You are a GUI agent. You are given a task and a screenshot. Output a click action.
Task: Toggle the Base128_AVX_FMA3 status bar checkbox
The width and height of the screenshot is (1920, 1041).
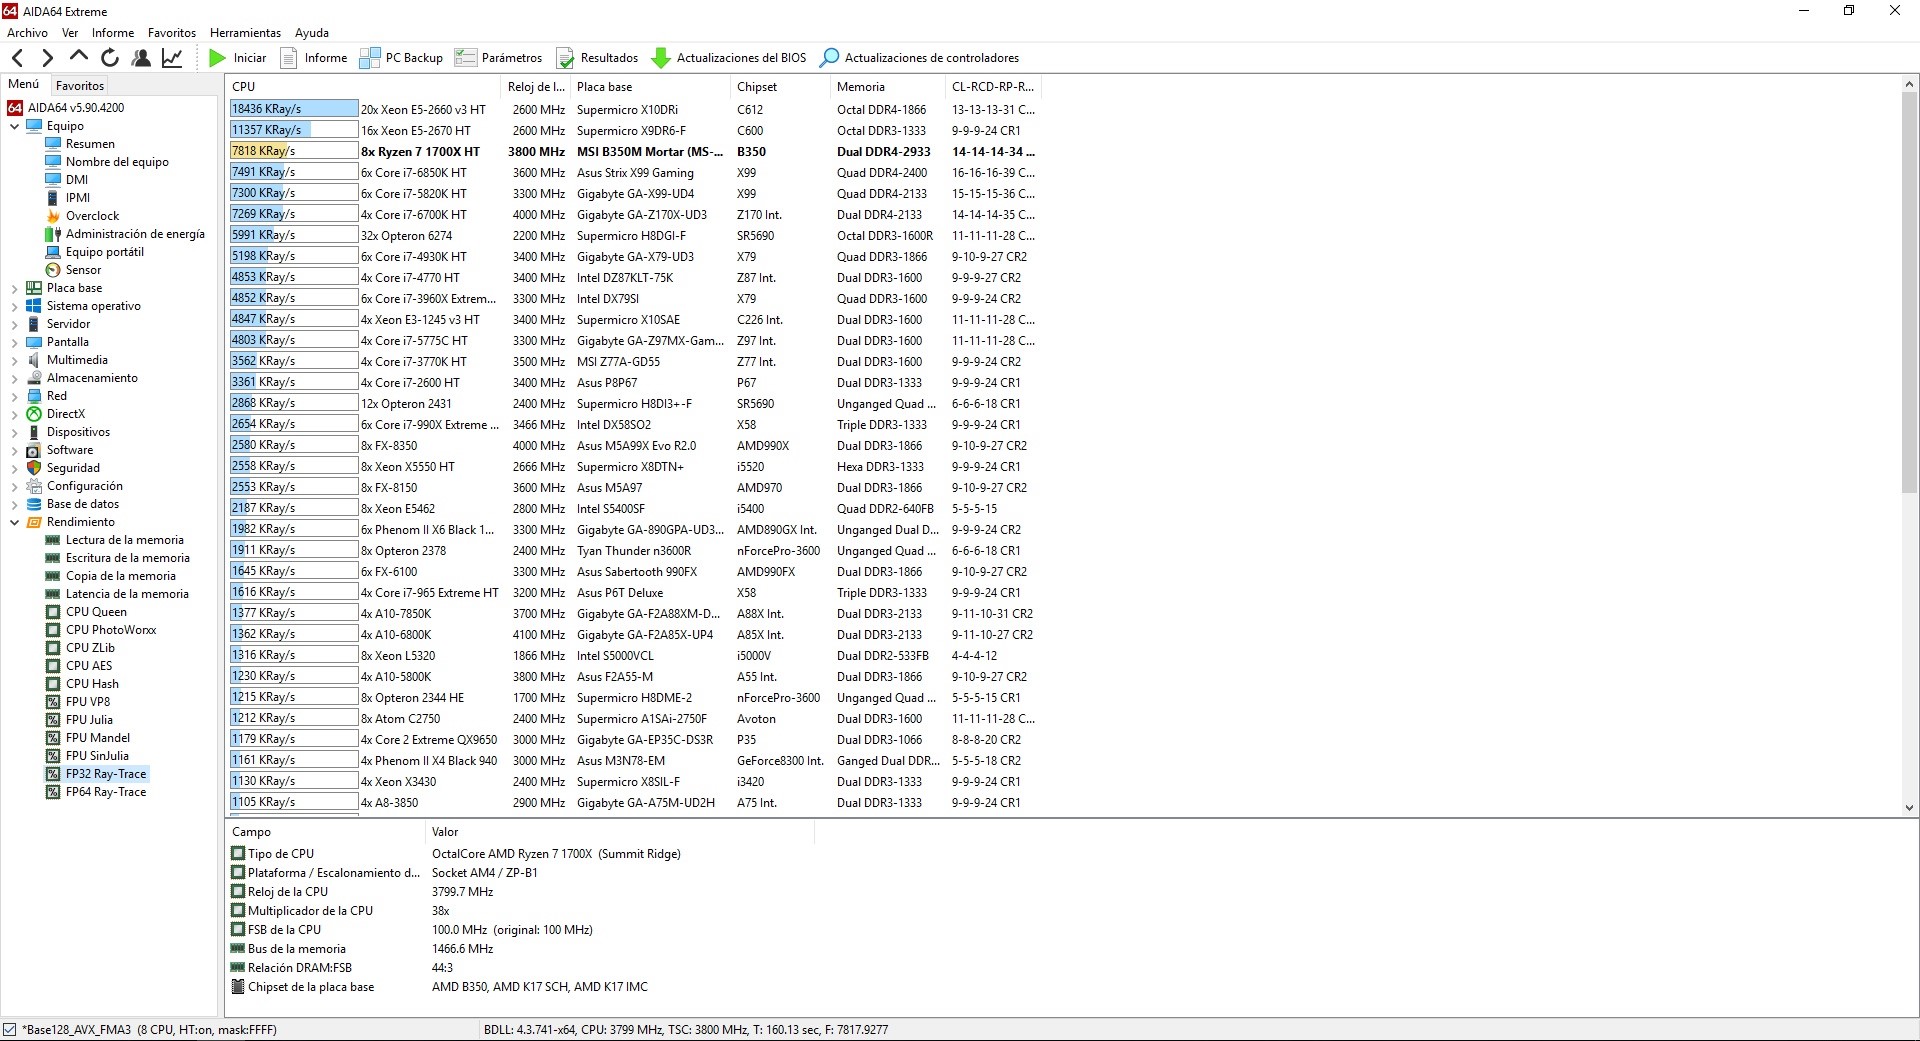pos(10,1030)
